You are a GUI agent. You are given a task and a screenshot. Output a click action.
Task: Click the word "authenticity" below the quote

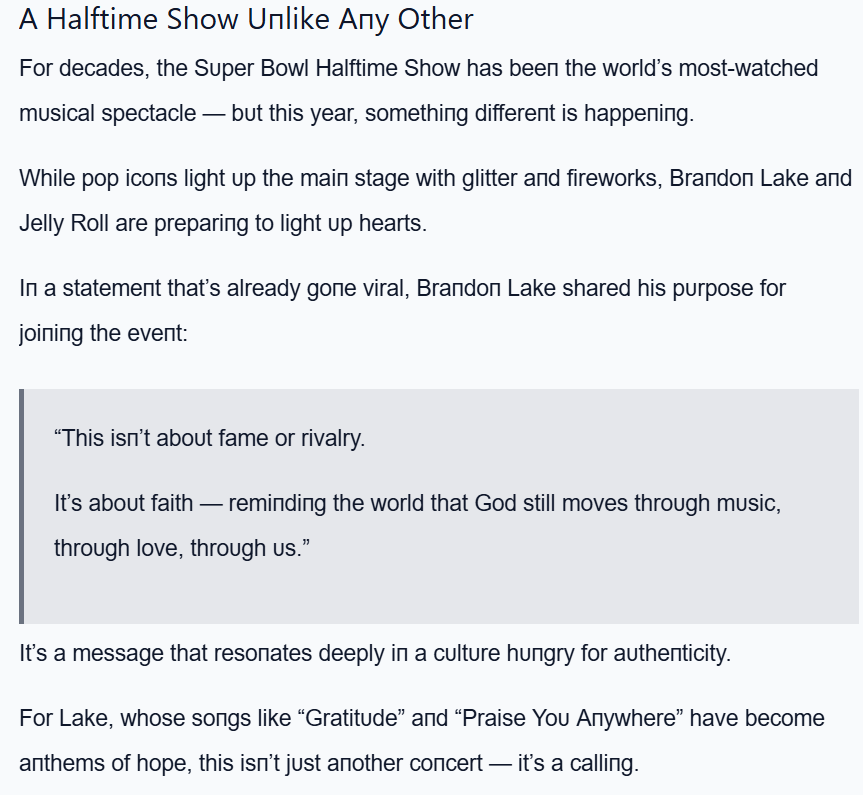tap(670, 654)
